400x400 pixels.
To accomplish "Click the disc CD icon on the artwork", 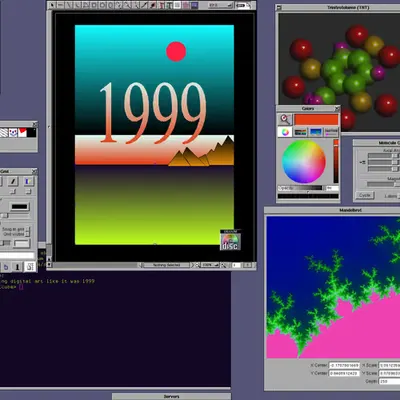I will [230, 240].
